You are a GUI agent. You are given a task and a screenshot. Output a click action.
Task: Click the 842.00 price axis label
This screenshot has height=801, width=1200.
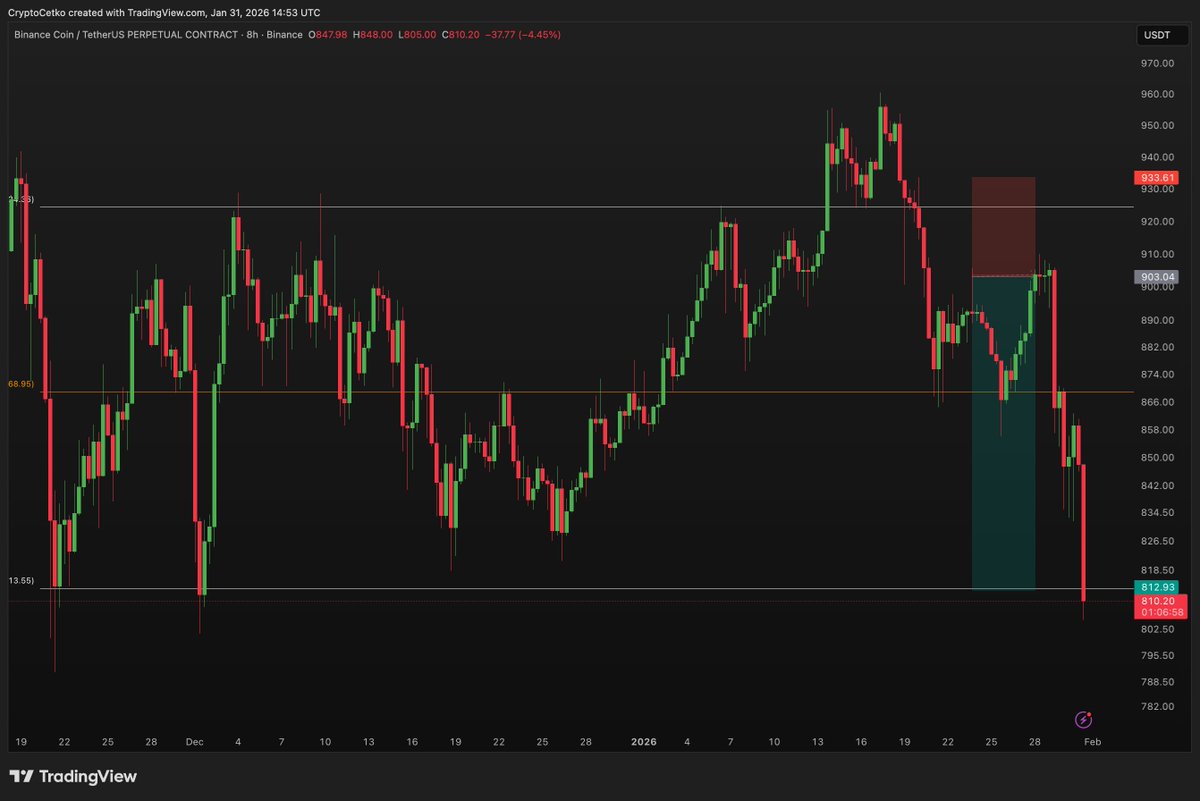point(1157,485)
